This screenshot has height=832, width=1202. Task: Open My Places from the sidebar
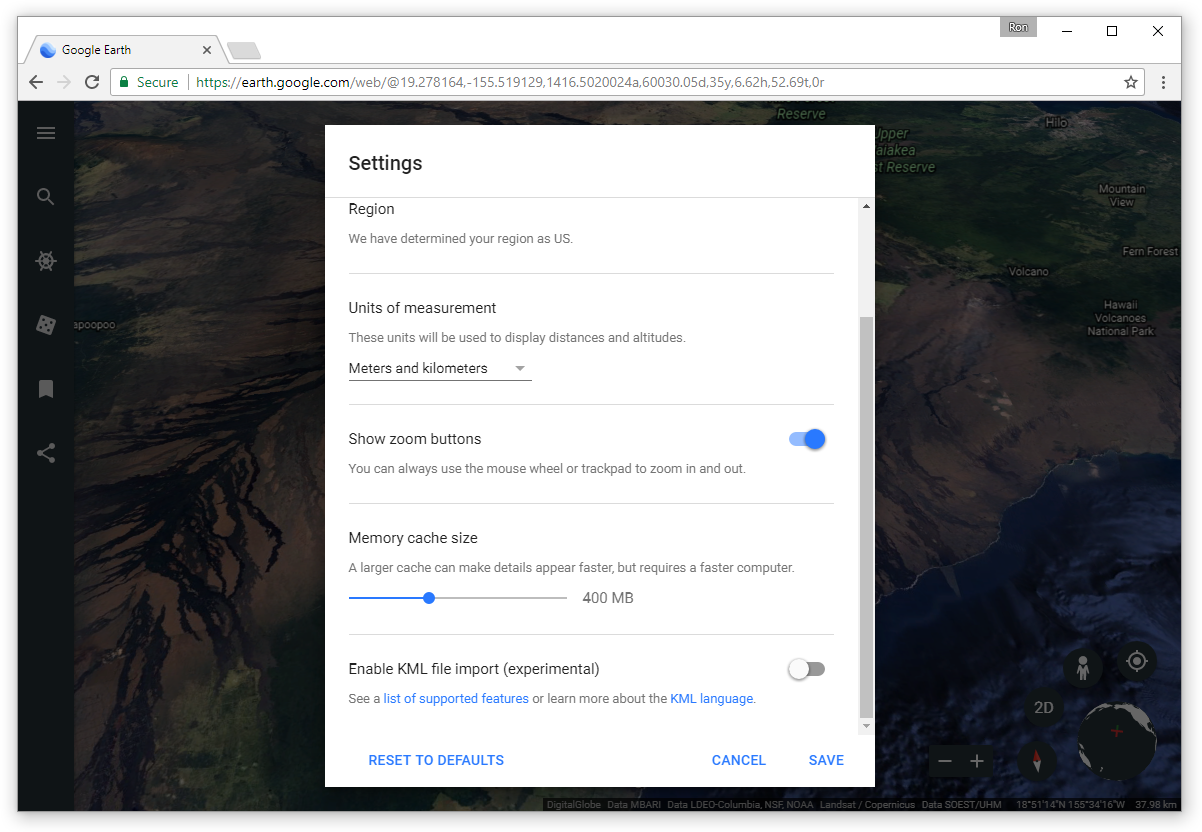click(45, 388)
